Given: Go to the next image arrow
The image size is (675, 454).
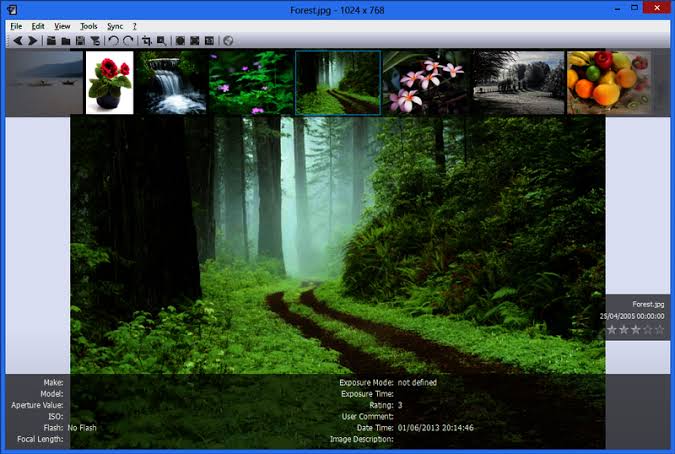Looking at the screenshot, I should point(32,41).
